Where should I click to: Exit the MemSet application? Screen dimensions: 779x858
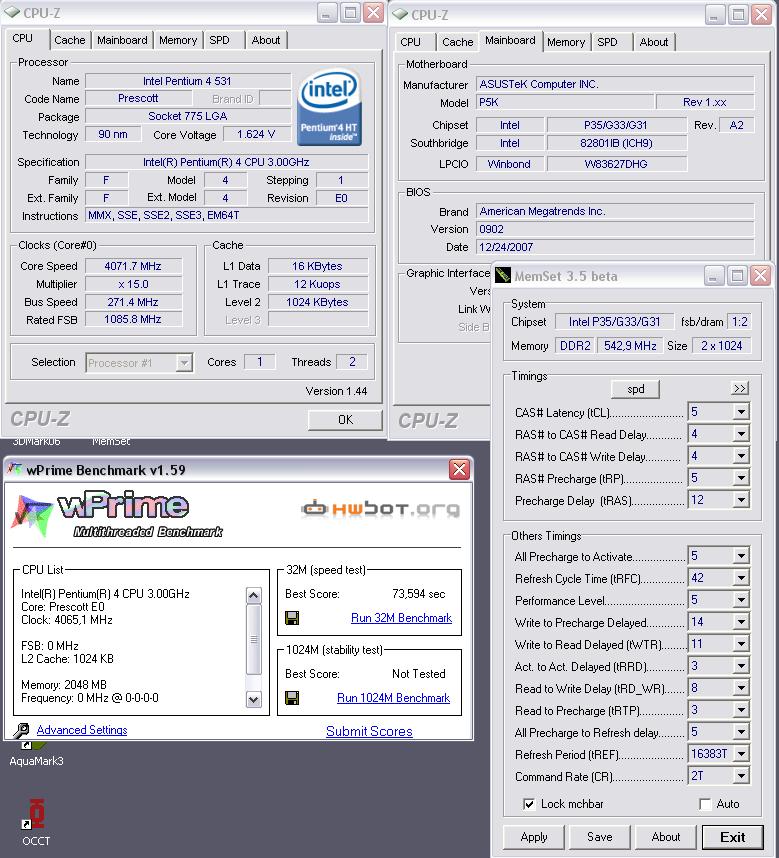733,837
